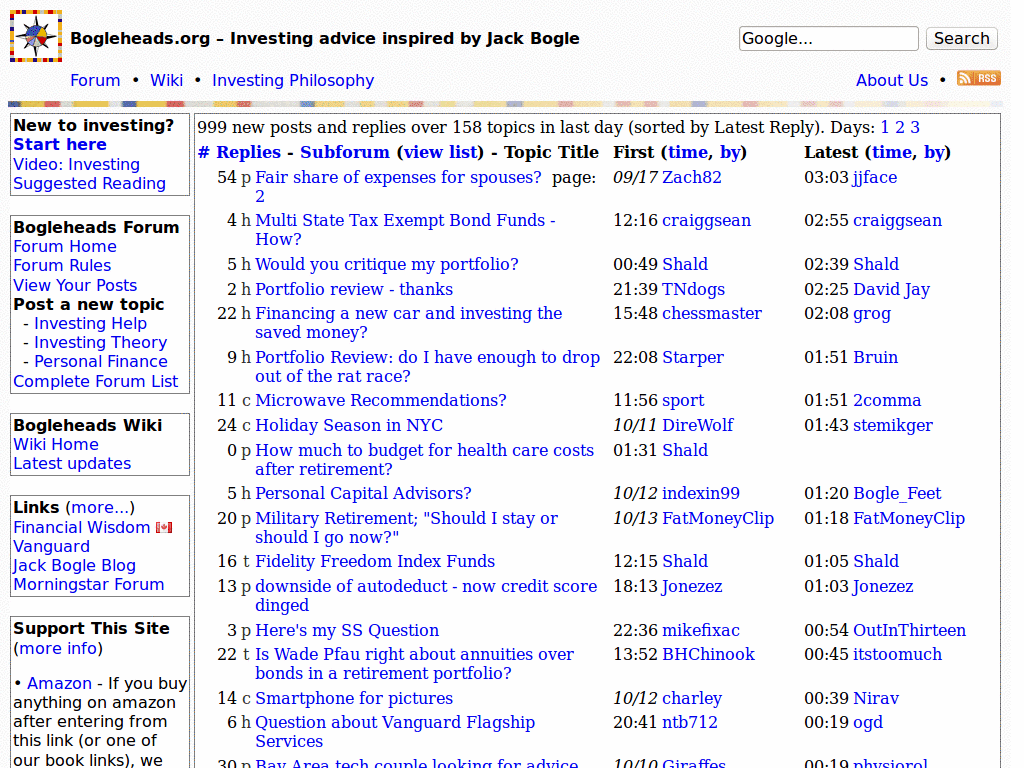Click the Search button
Viewport: 1024px width, 768px height.
[961, 39]
